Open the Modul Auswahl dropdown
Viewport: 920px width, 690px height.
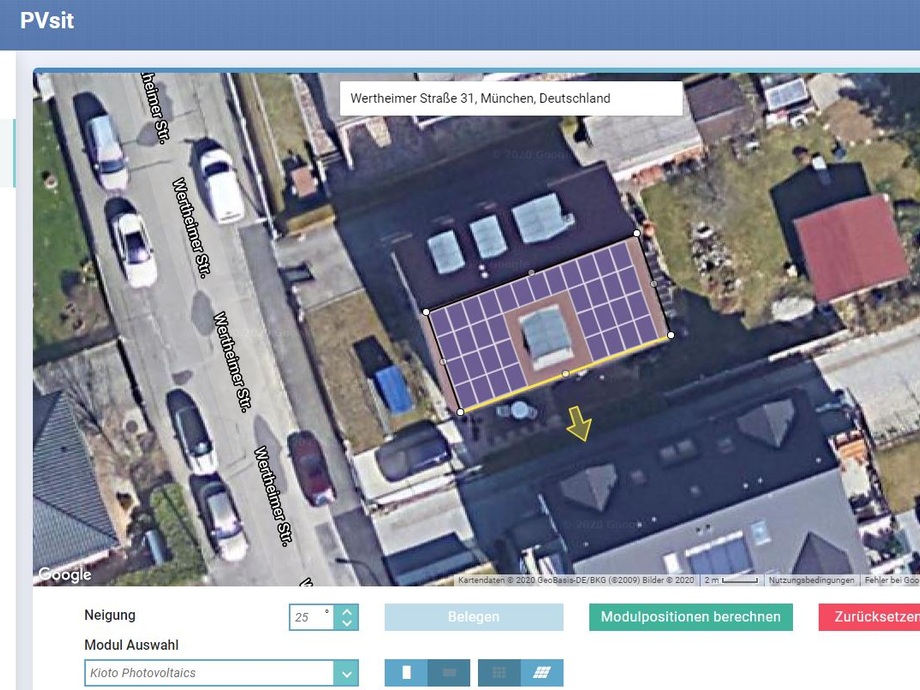[347, 673]
